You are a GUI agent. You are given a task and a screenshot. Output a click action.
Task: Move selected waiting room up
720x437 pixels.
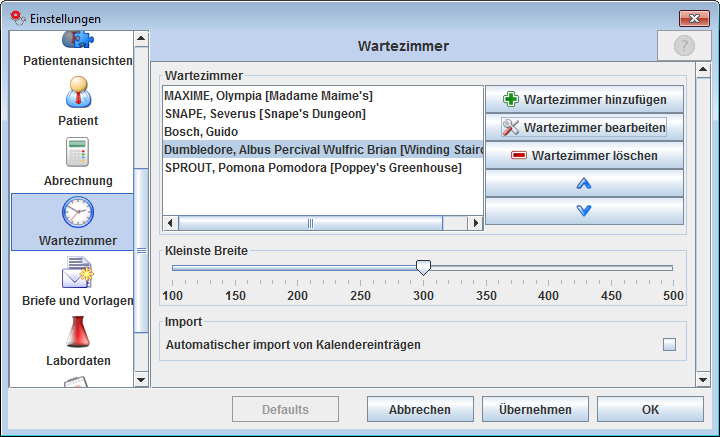pyautogui.click(x=584, y=183)
